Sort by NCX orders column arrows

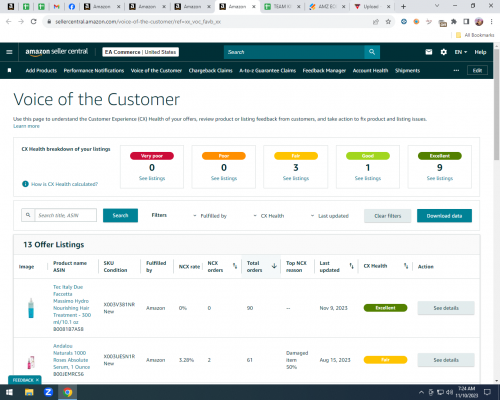(235, 266)
